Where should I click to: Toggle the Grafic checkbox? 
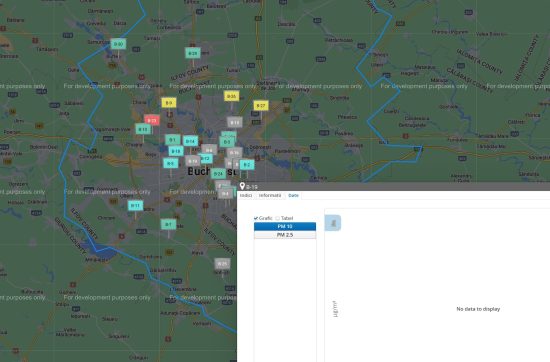click(x=256, y=218)
